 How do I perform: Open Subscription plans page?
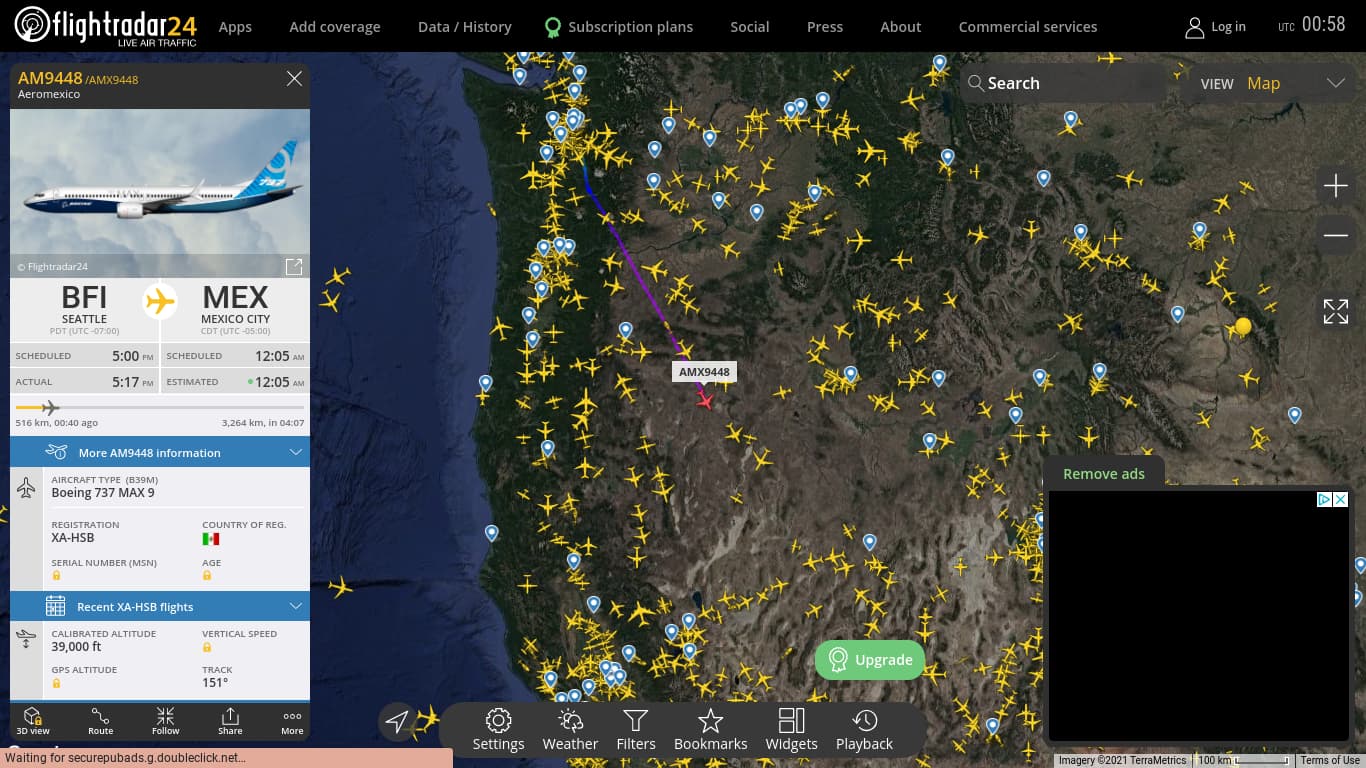[x=618, y=27]
